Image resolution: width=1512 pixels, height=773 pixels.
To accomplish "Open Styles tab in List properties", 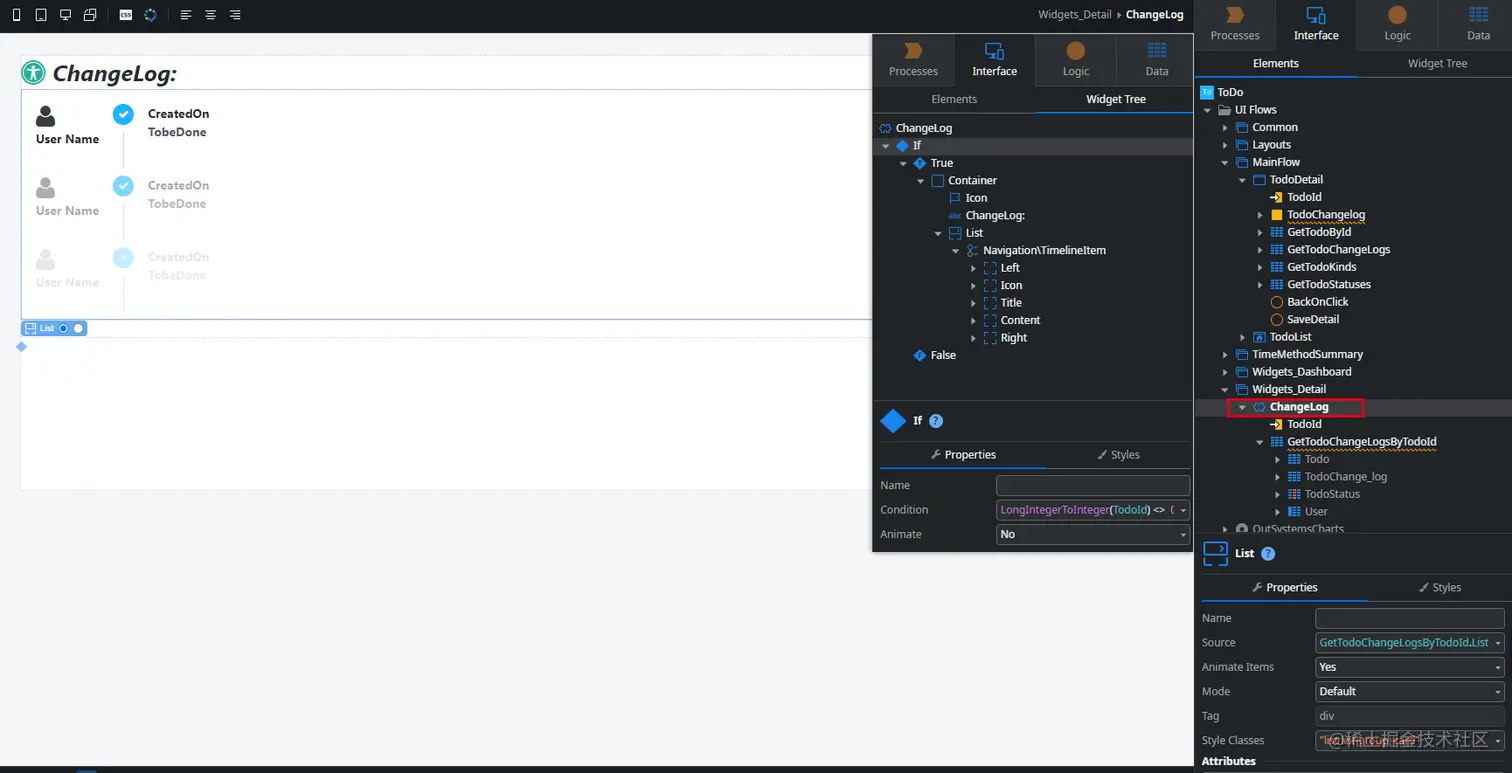I will click(1439, 588).
